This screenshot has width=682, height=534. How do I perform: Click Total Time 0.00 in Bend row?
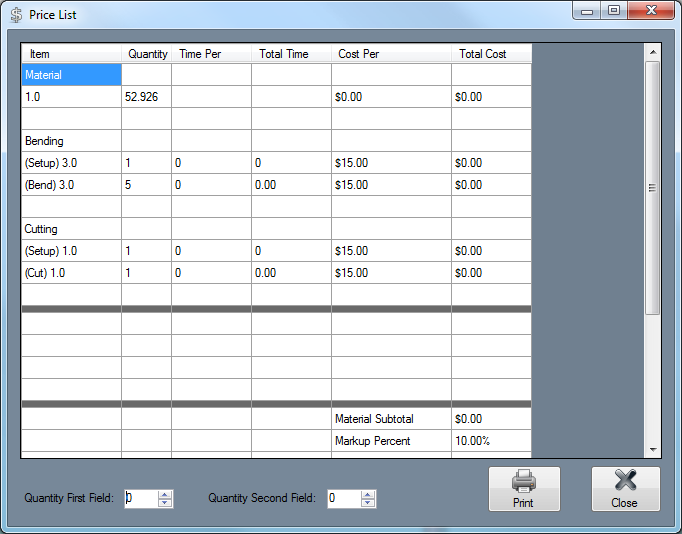tap(291, 185)
